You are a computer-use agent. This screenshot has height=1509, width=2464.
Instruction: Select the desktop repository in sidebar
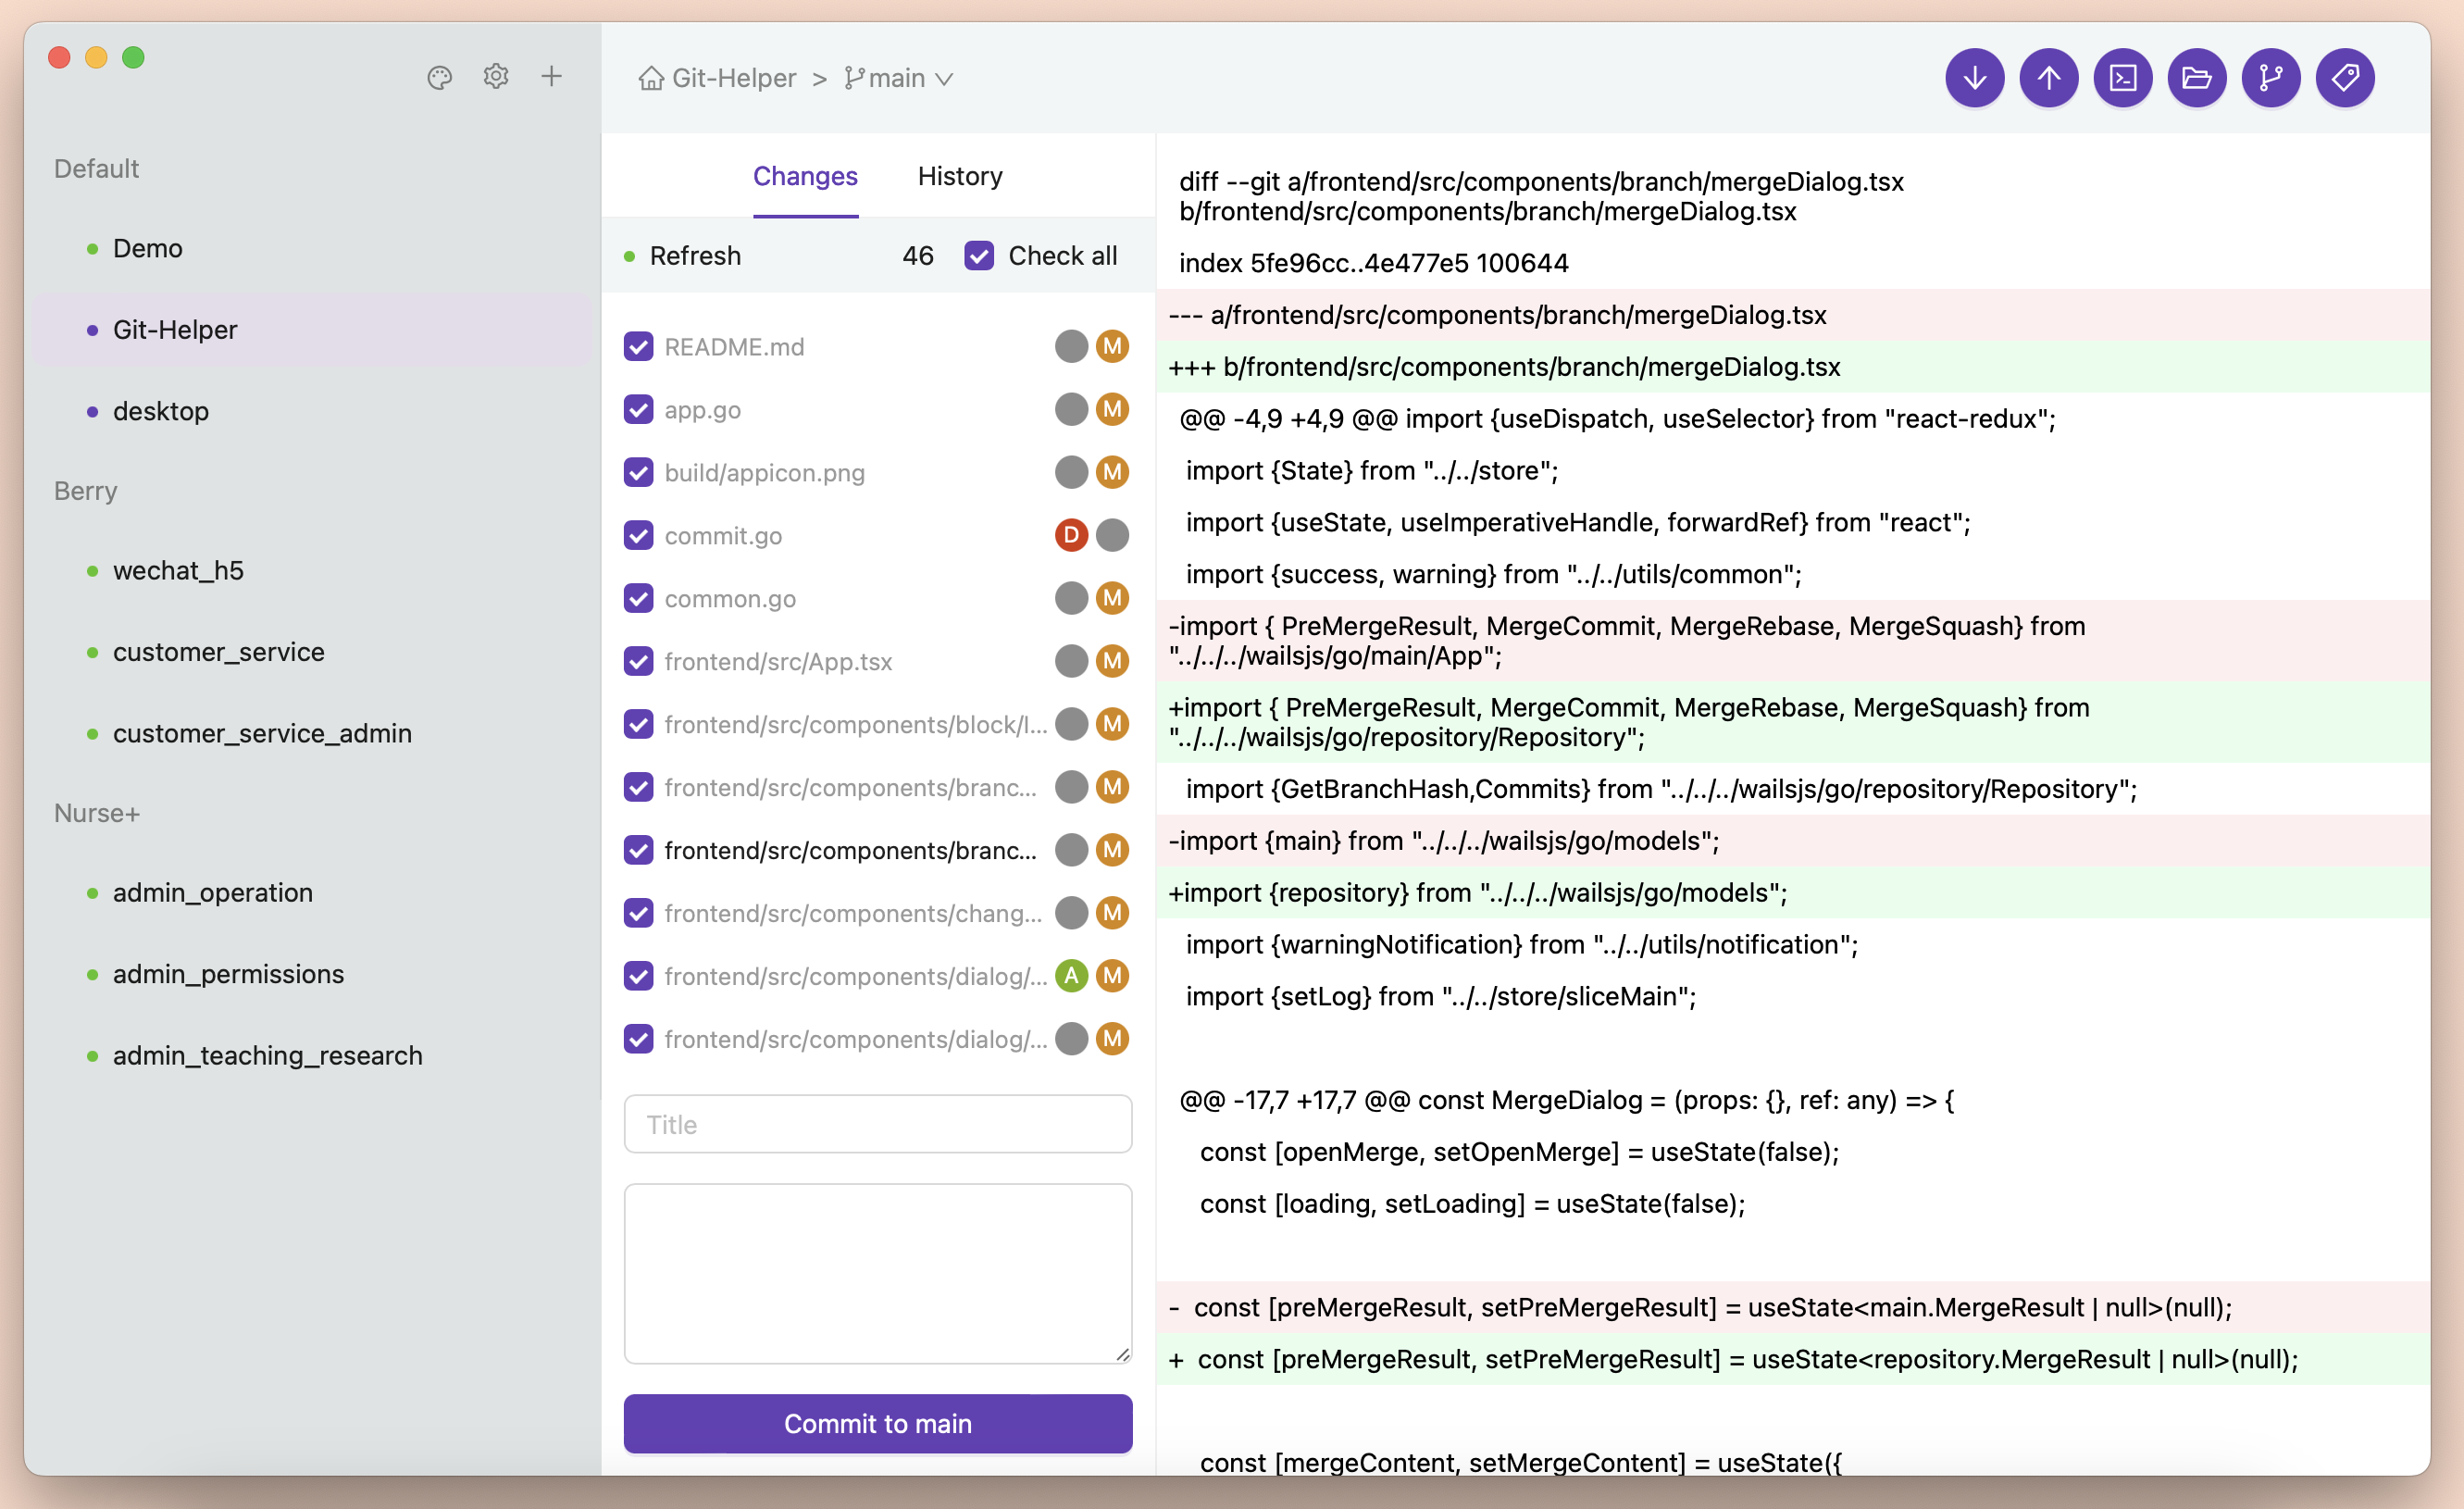pyautogui.click(x=160, y=411)
